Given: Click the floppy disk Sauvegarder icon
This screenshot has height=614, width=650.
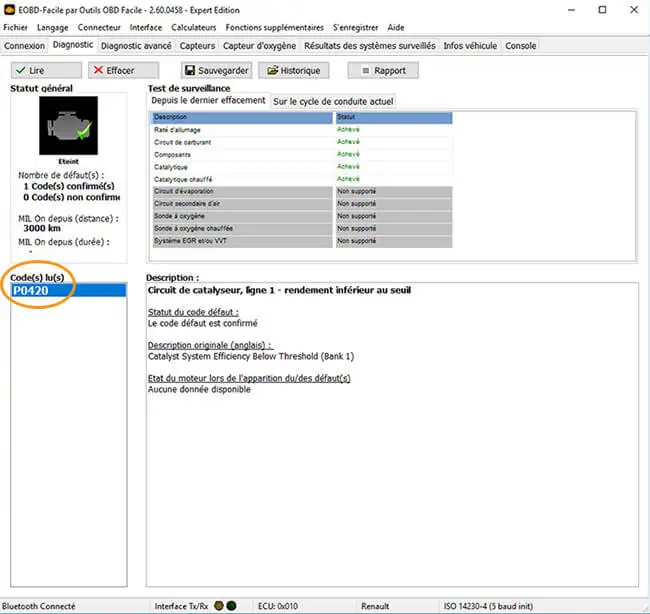Looking at the screenshot, I should (190, 71).
